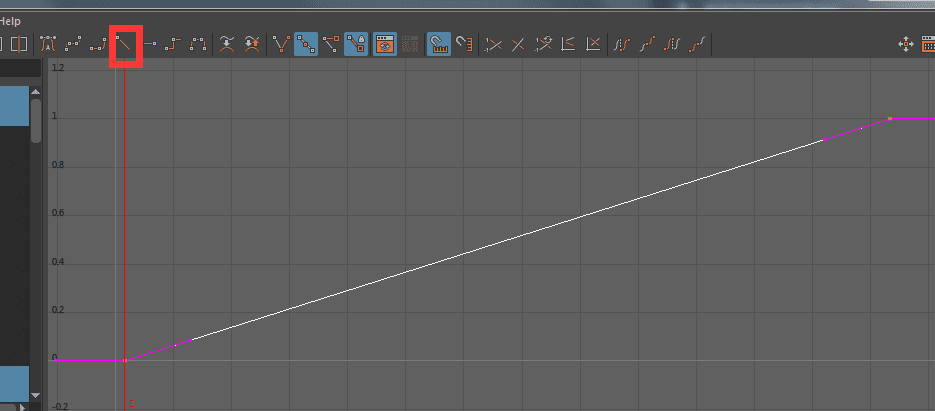Viewport: 935px width, 411px height.
Task: Select the outer tangent handle near value 0.9
Action: [x=823, y=140]
